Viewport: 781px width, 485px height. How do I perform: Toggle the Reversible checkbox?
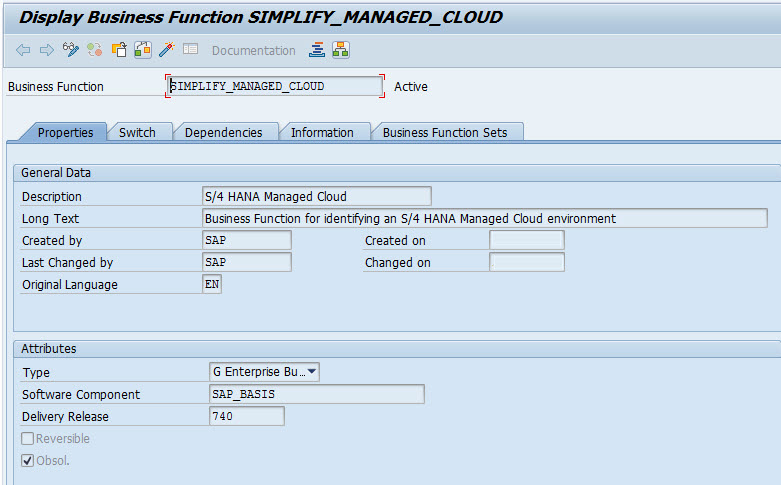(29, 439)
